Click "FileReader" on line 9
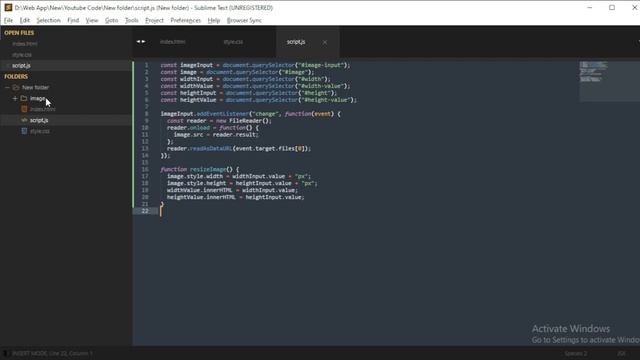This screenshot has width=640, height=360. [245, 121]
